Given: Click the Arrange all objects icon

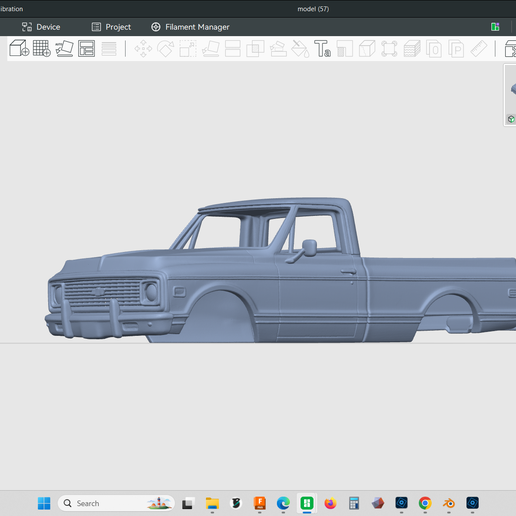Looking at the screenshot, I should pos(87,49).
